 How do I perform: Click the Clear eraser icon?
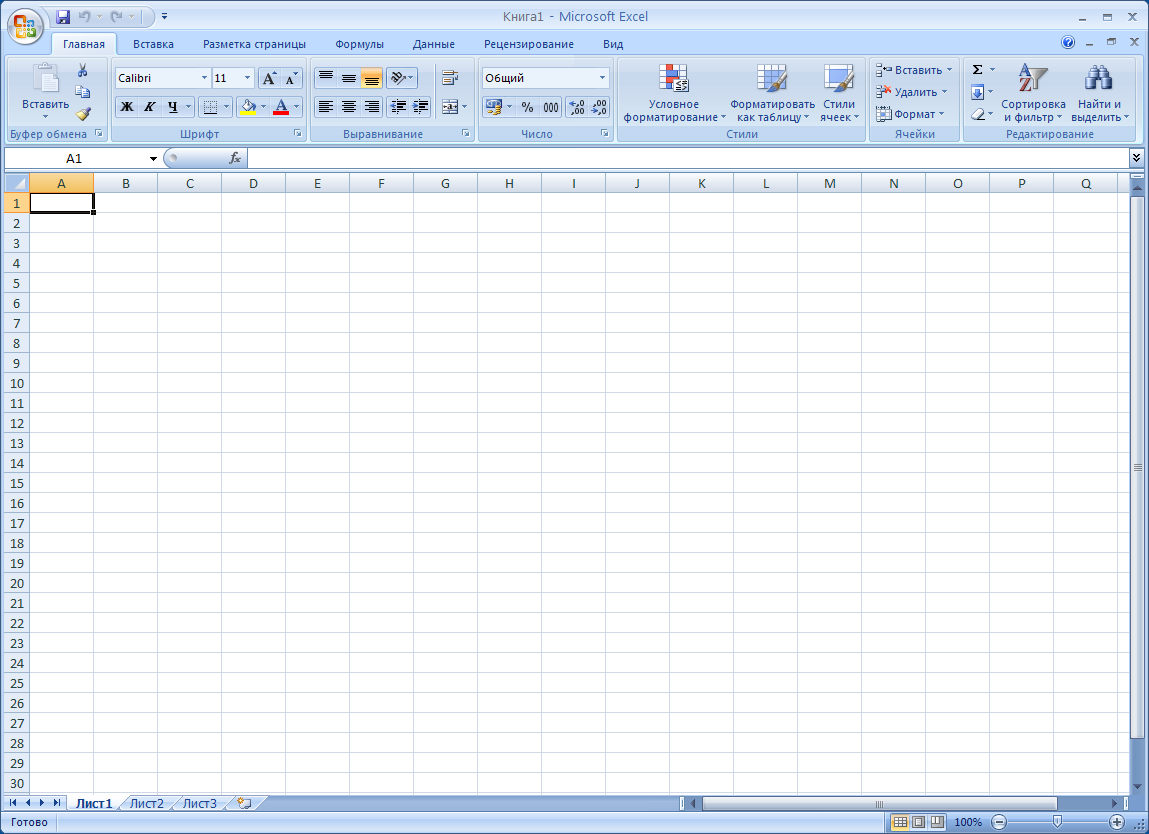click(x=978, y=114)
